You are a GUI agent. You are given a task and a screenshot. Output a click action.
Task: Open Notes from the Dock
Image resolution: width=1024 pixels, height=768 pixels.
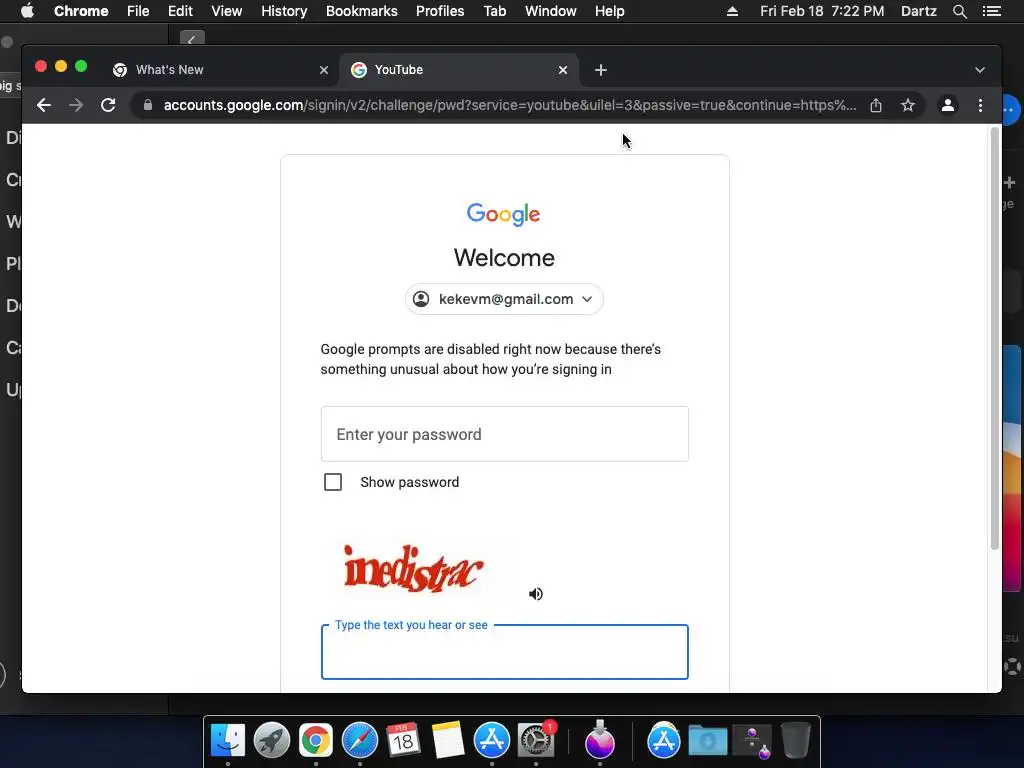pos(447,741)
